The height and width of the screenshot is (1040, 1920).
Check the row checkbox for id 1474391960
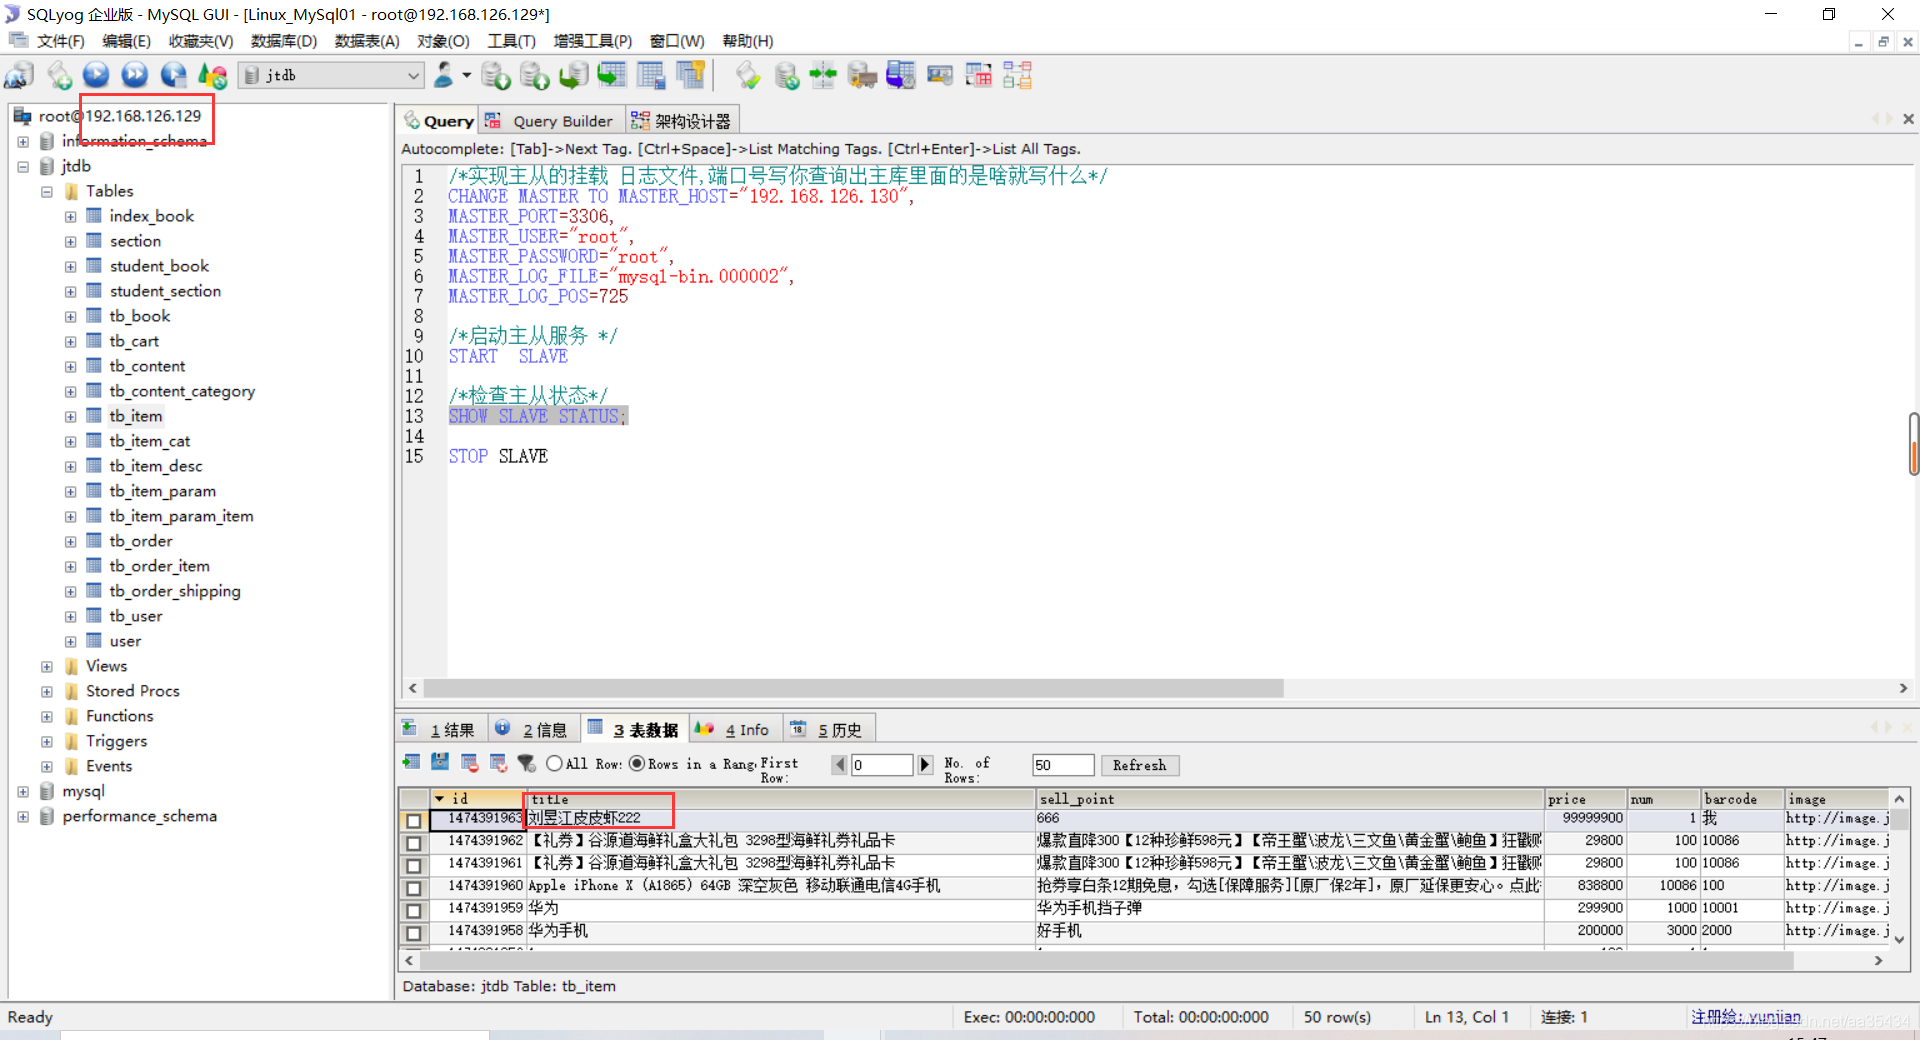pos(413,888)
